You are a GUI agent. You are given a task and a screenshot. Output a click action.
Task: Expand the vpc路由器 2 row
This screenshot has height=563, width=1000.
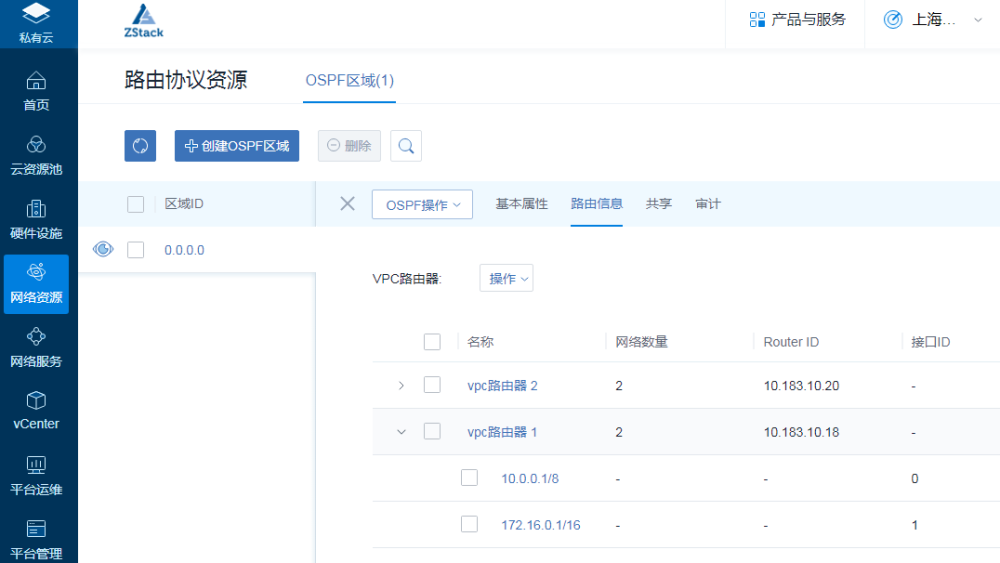click(401, 386)
